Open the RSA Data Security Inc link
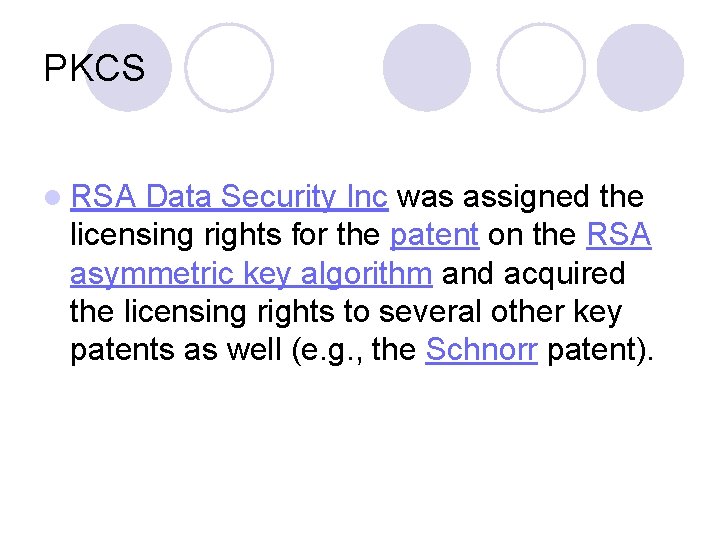This screenshot has height=540, width=720. click(x=229, y=197)
